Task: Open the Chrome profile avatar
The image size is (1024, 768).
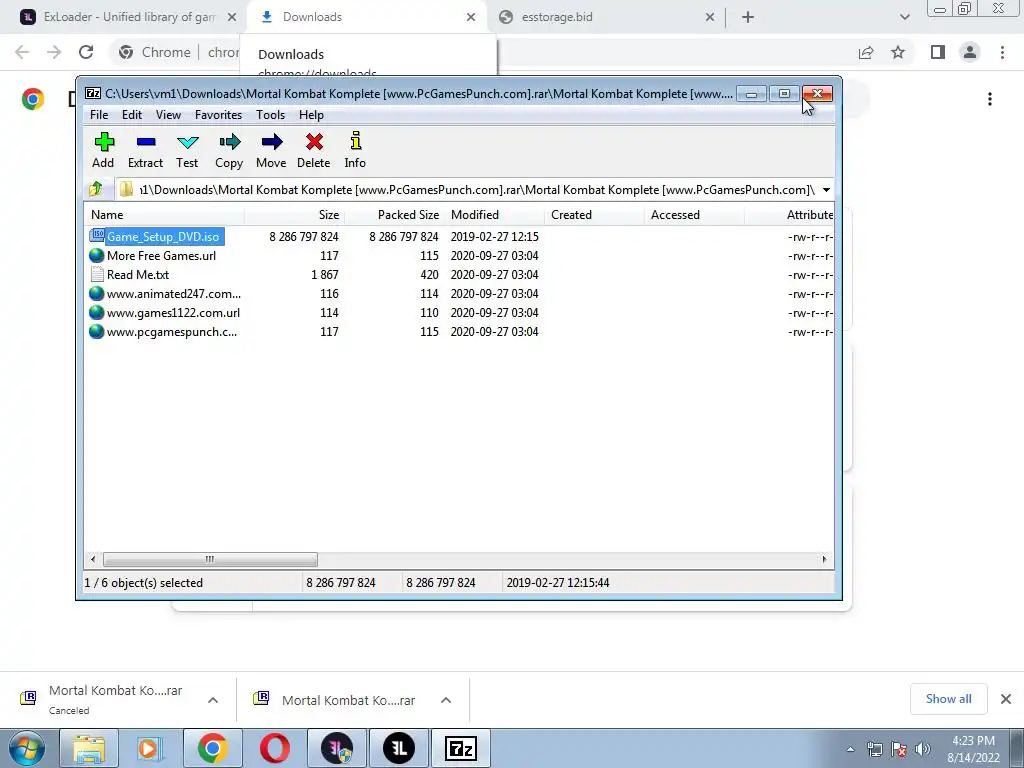Action: click(970, 52)
